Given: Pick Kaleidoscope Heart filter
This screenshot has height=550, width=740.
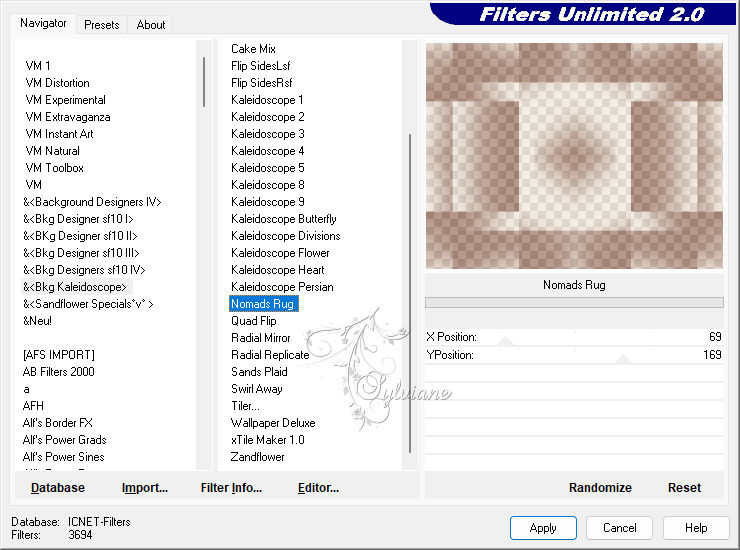Looking at the screenshot, I should point(278,270).
